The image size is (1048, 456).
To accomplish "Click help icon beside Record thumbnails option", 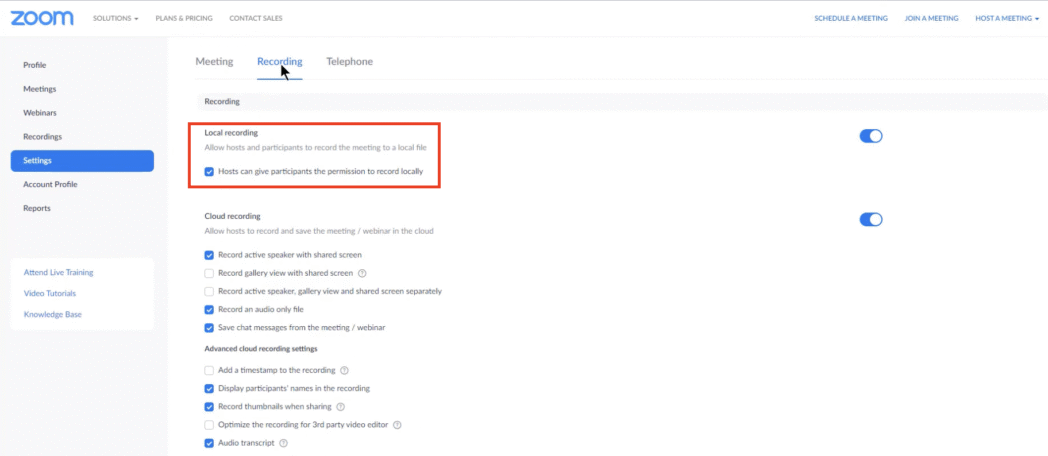I will point(341,407).
